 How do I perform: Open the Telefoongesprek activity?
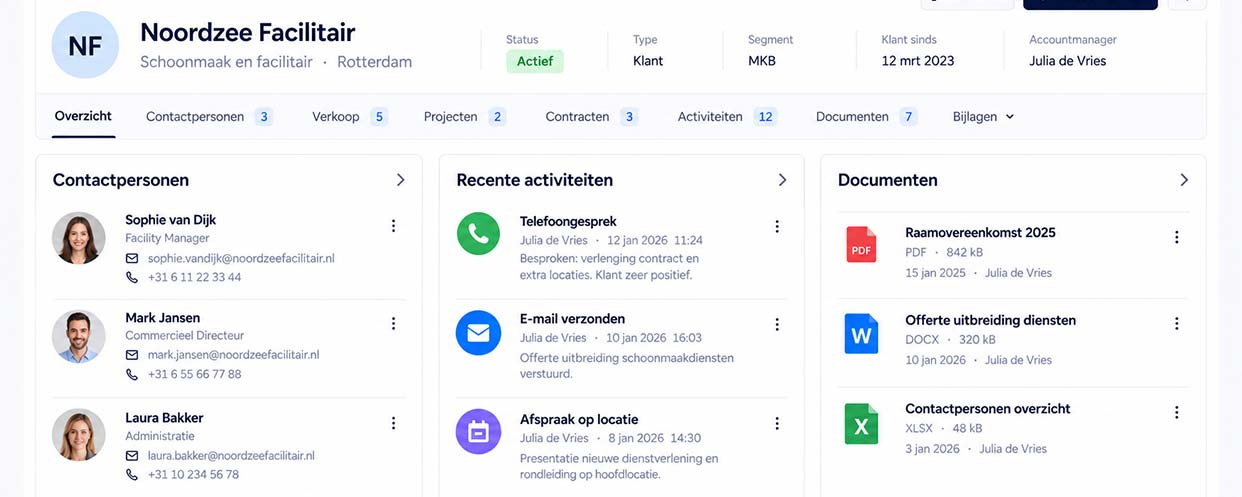(x=568, y=221)
